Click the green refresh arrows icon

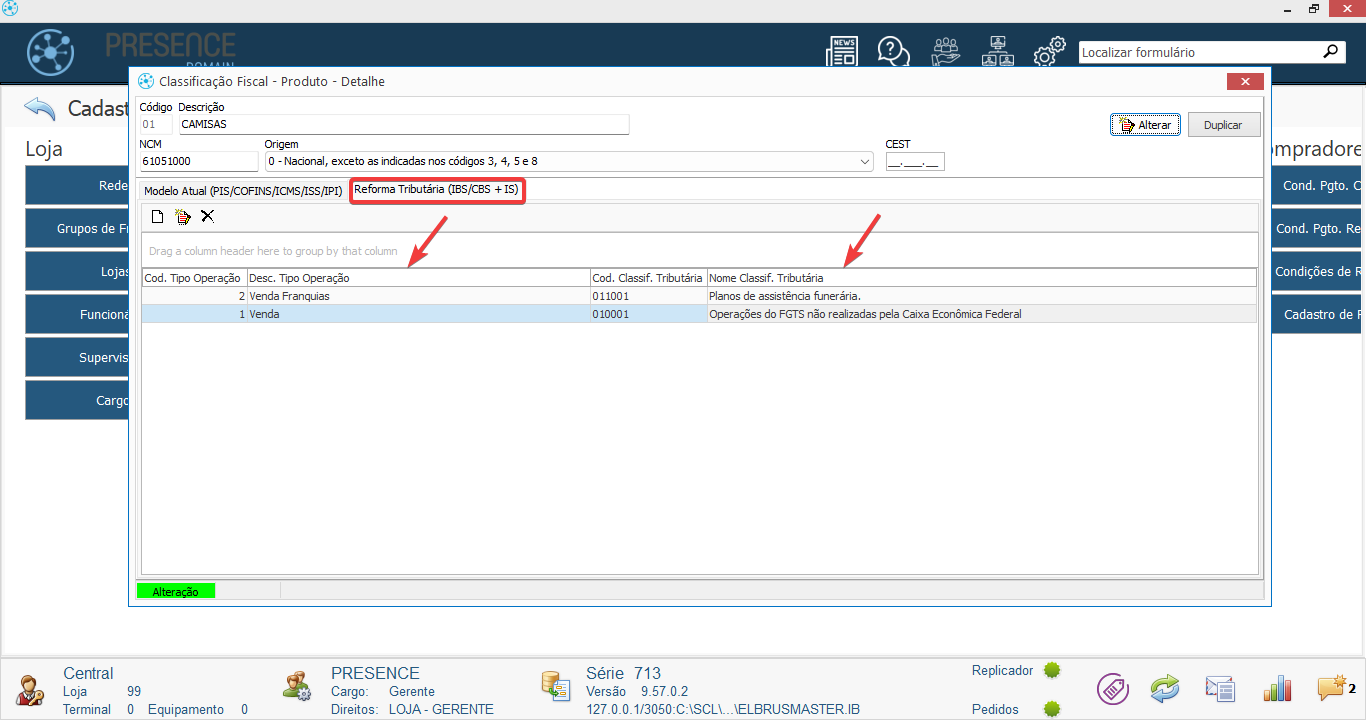click(x=1165, y=688)
